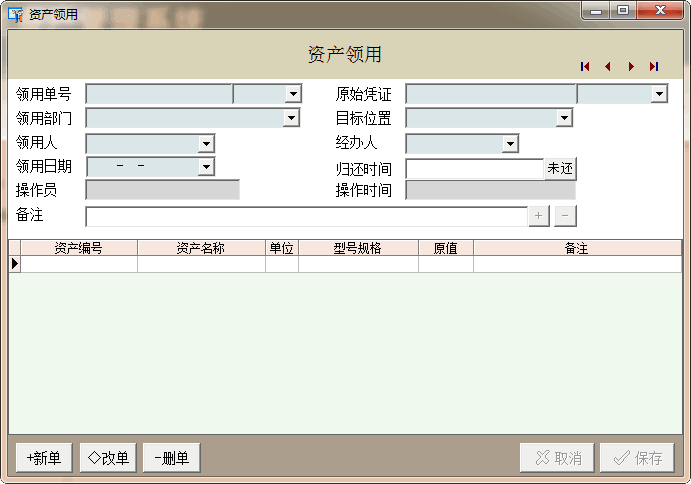Open the 领用日期 date picker dropdown
The image size is (691, 484).
pos(206,167)
